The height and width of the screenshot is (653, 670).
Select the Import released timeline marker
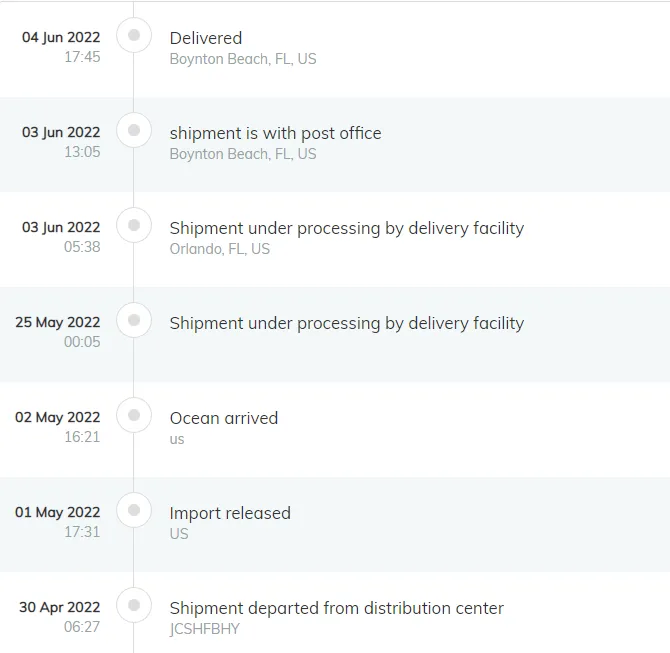pyautogui.click(x=134, y=510)
